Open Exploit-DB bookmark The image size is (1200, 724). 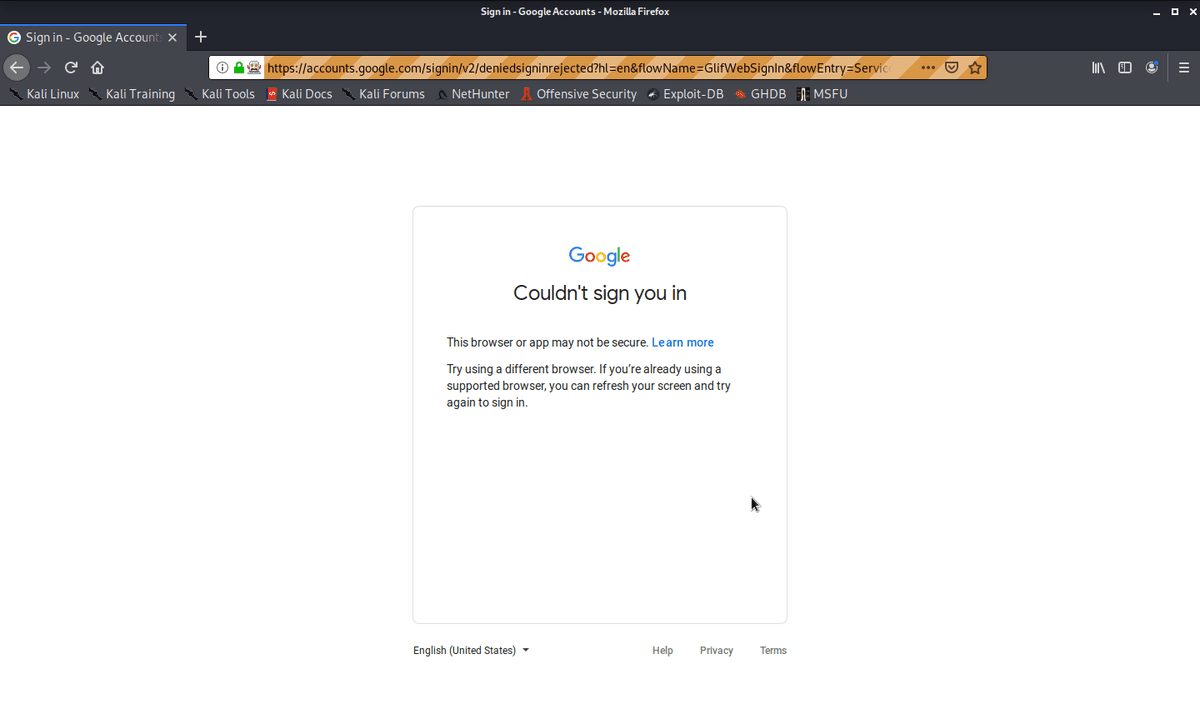685,94
